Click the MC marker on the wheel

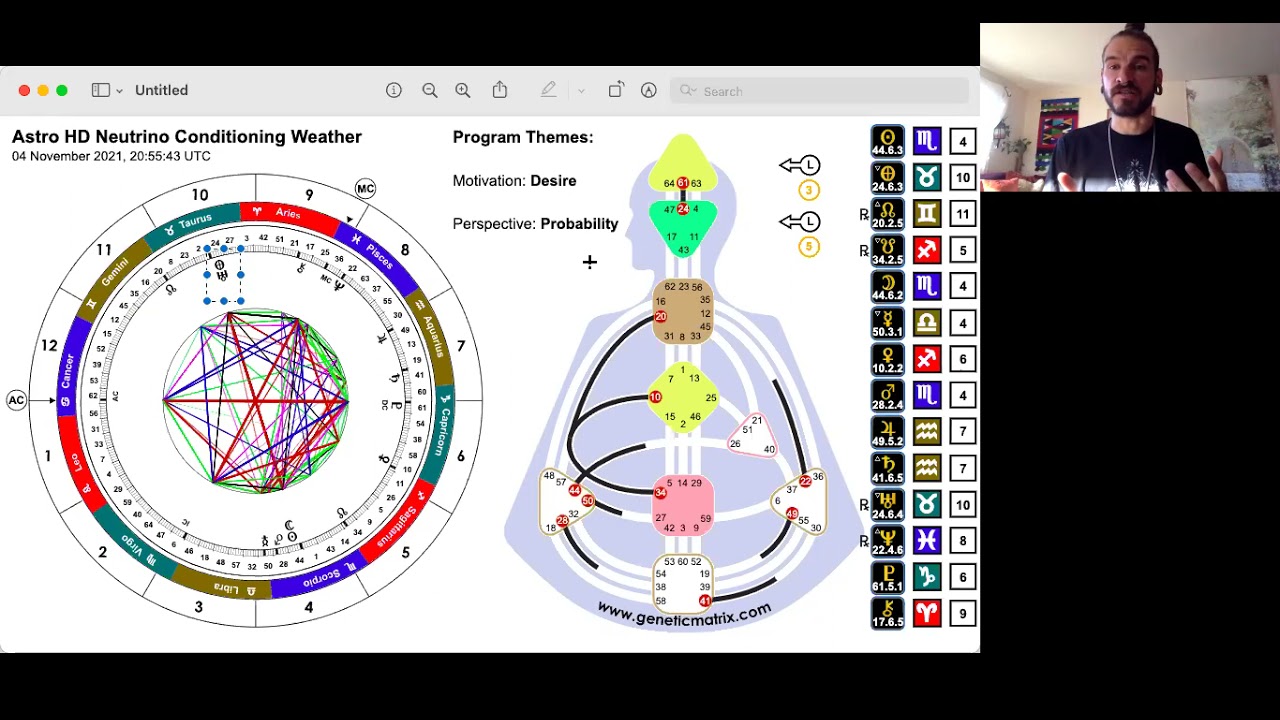pos(365,188)
